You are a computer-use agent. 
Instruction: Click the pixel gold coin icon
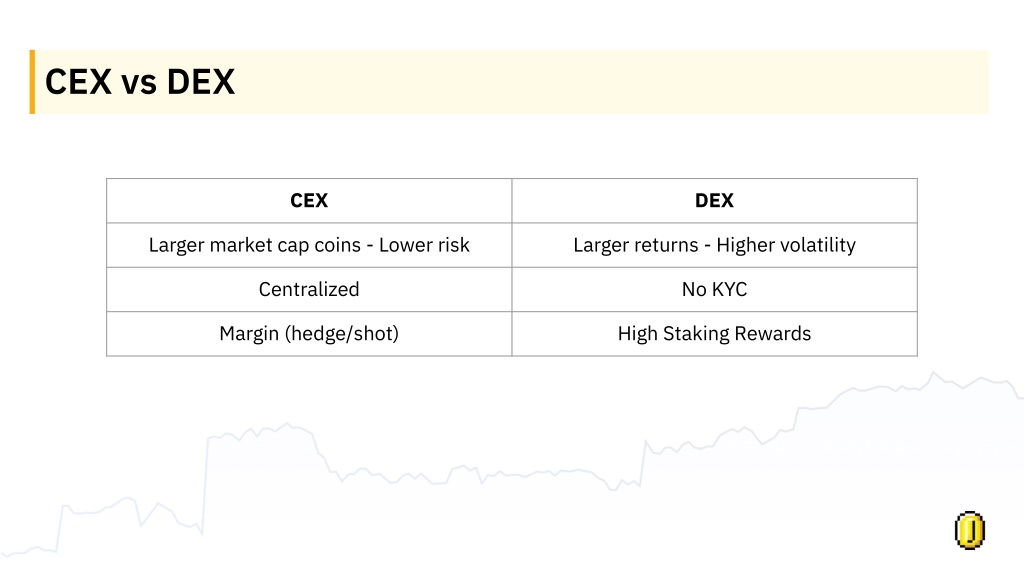pyautogui.click(x=969, y=530)
